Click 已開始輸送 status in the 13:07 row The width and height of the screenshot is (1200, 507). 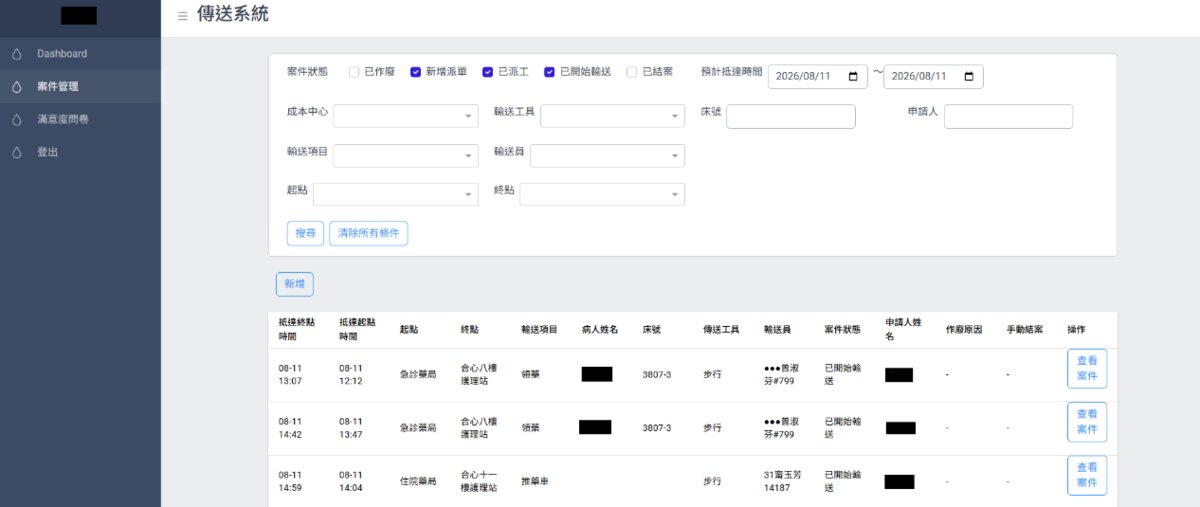(842, 374)
